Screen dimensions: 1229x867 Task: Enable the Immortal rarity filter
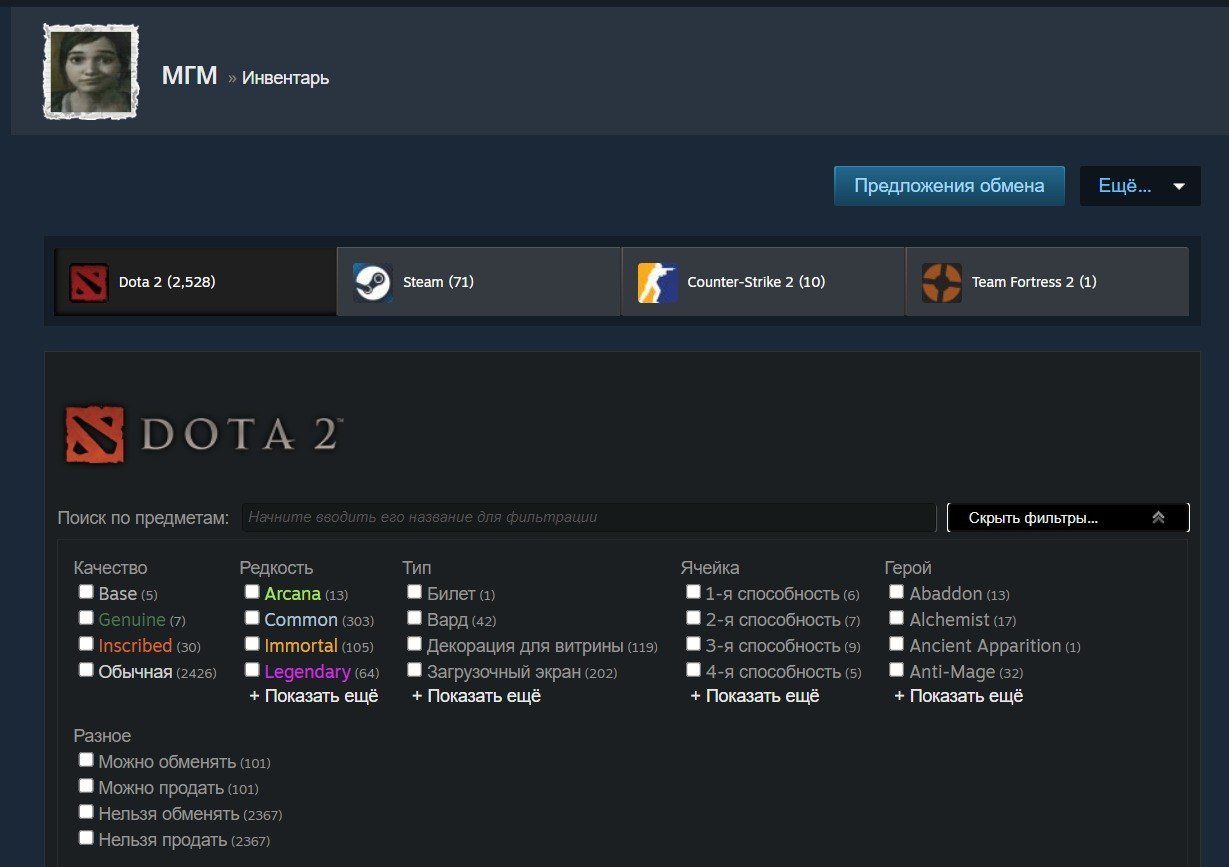pyautogui.click(x=252, y=644)
